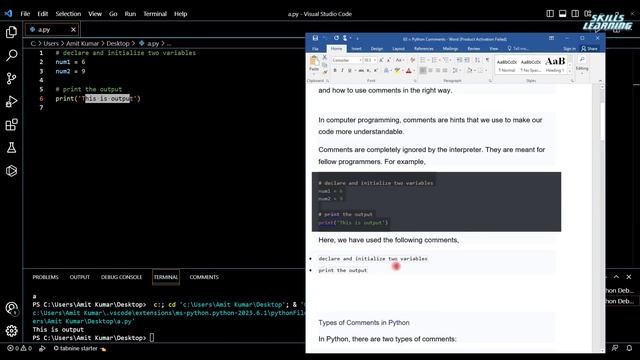Switch to the OUTPUT panel tab
This screenshot has width=640, height=360.
click(80, 277)
